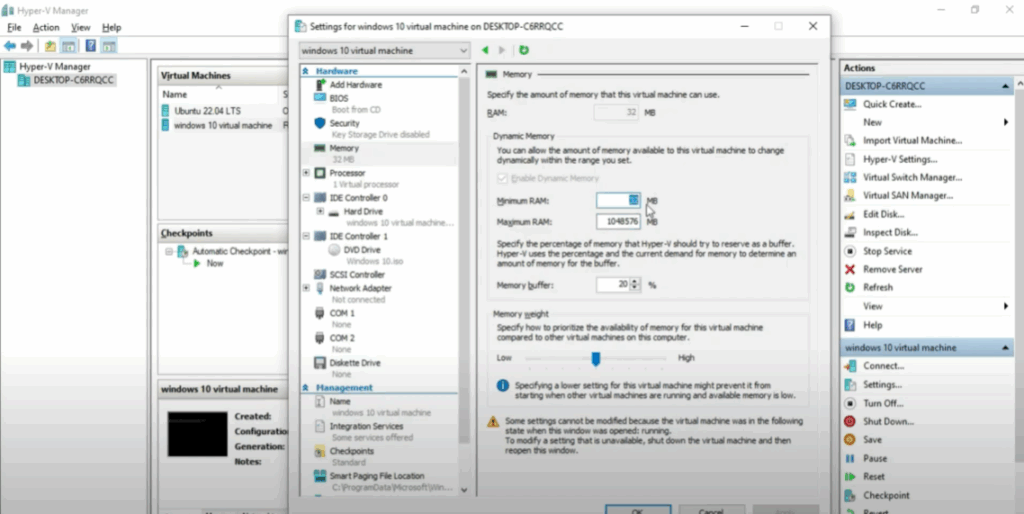Select SCSI Controller in the hardware list
Image resolution: width=1024 pixels, height=514 pixels.
(357, 274)
